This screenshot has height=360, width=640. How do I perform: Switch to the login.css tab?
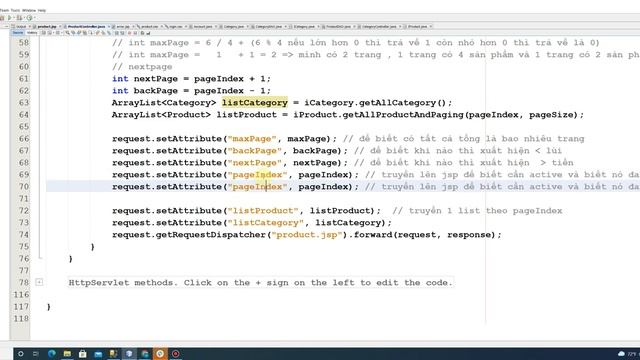(176, 27)
